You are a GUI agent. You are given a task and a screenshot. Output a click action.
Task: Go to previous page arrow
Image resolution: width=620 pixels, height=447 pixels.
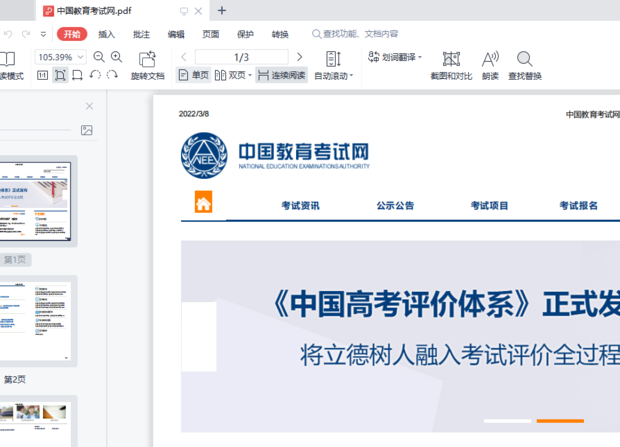coord(184,57)
